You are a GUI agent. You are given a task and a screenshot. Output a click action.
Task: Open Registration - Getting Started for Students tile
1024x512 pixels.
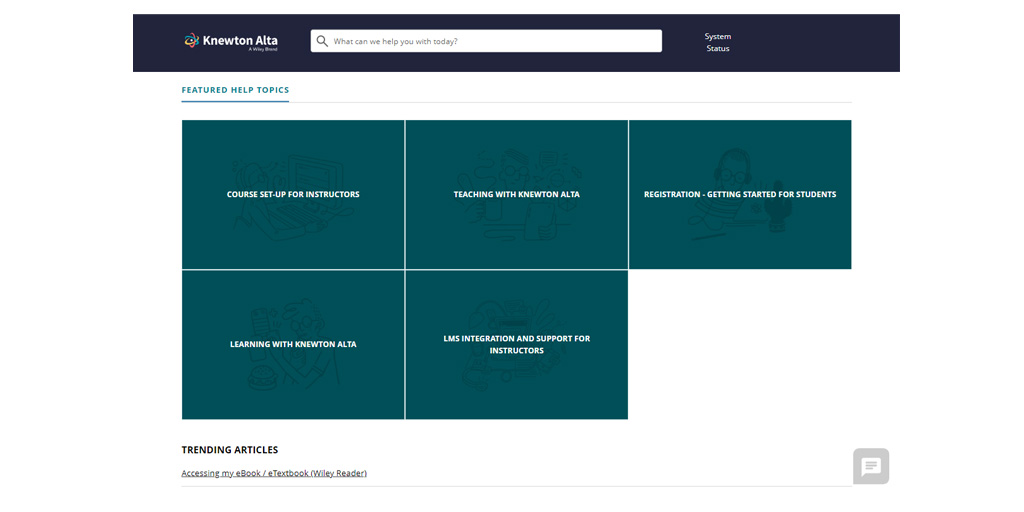tap(740, 195)
